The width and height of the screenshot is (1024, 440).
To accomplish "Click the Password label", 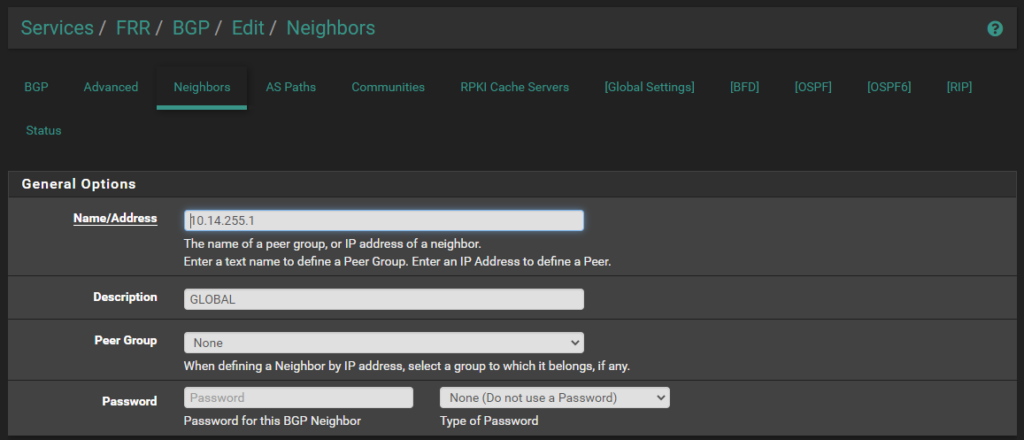I will [x=129, y=401].
